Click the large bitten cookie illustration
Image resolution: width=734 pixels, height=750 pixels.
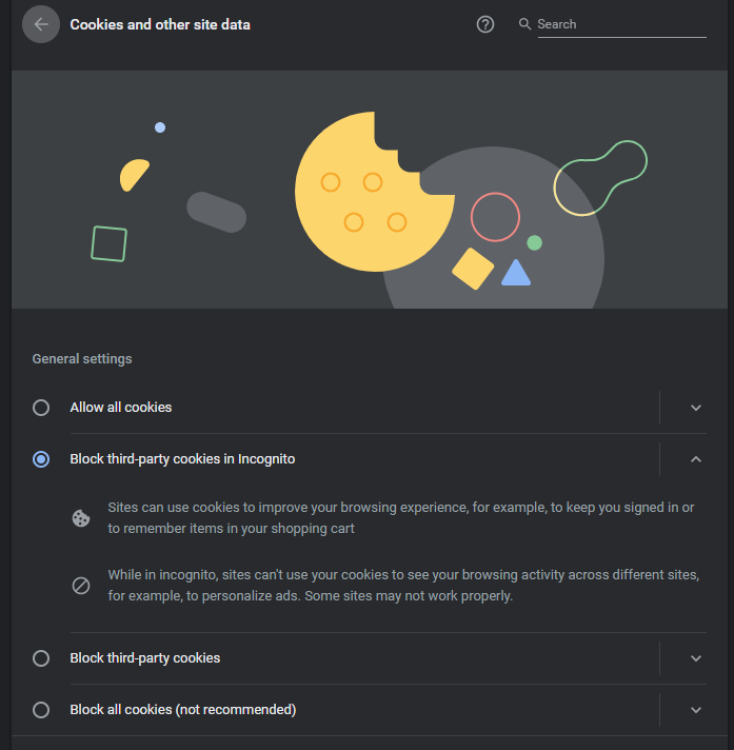click(x=374, y=192)
